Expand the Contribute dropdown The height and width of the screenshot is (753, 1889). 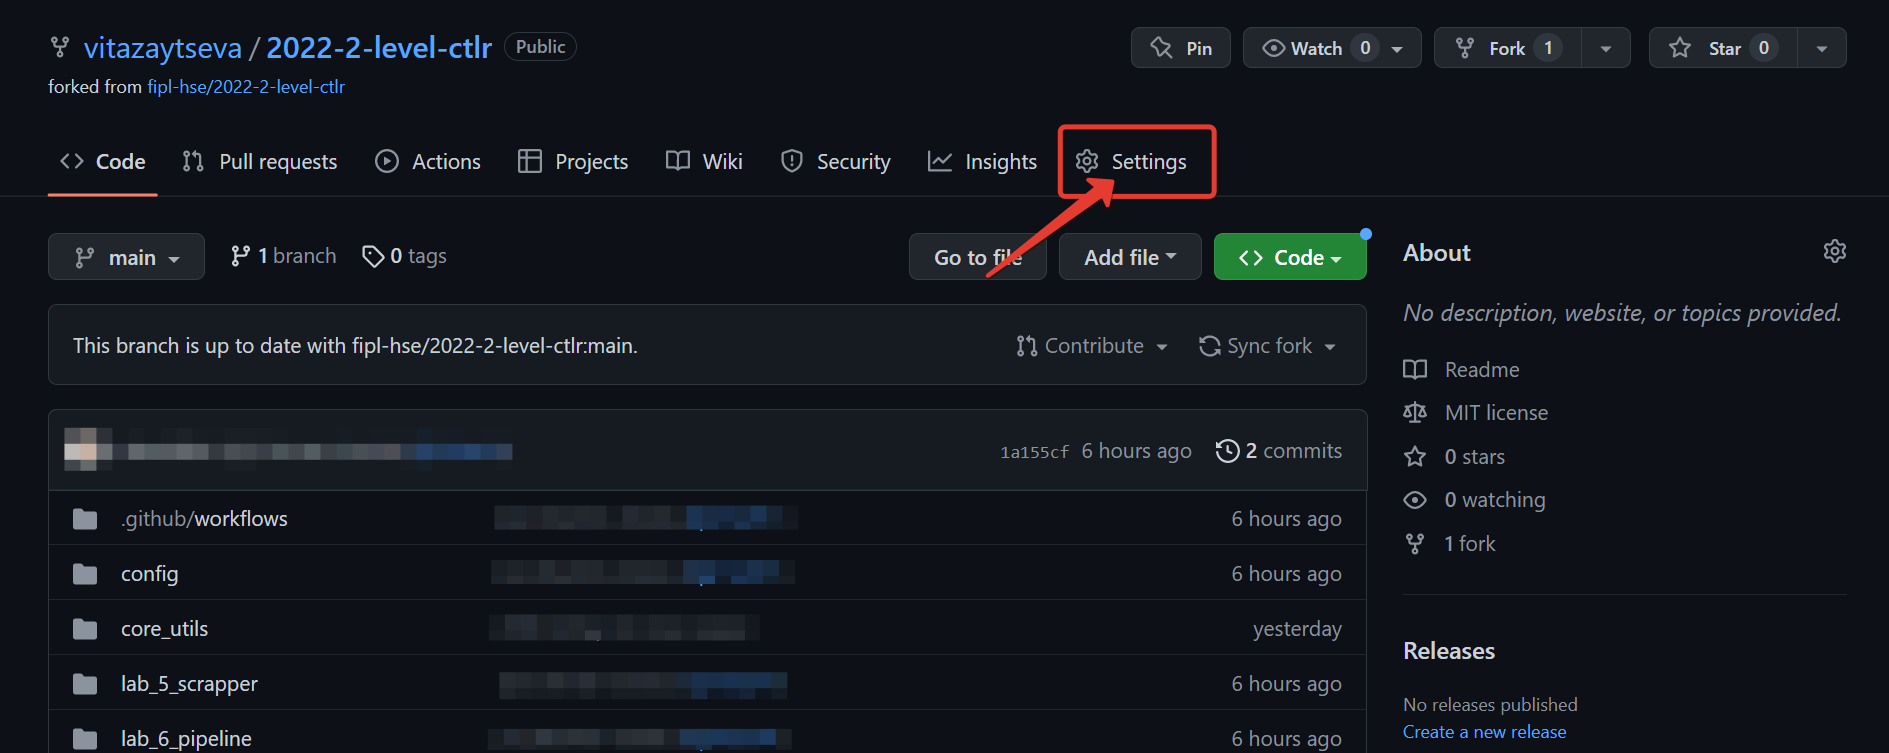tap(1092, 346)
